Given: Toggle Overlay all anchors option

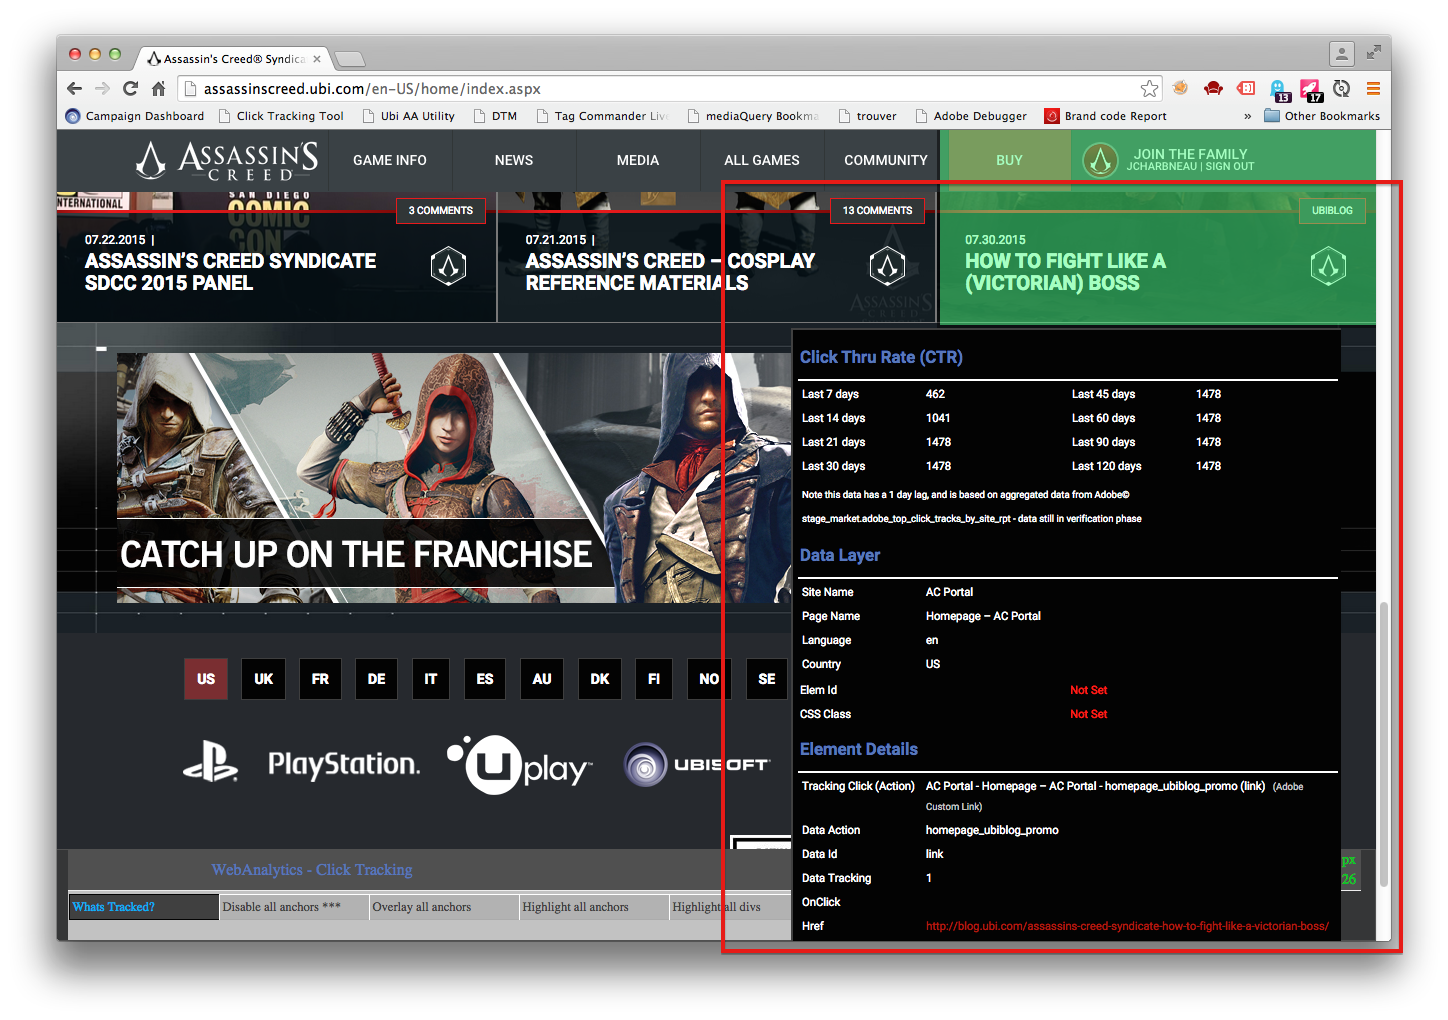Looking at the screenshot, I should click(x=422, y=907).
